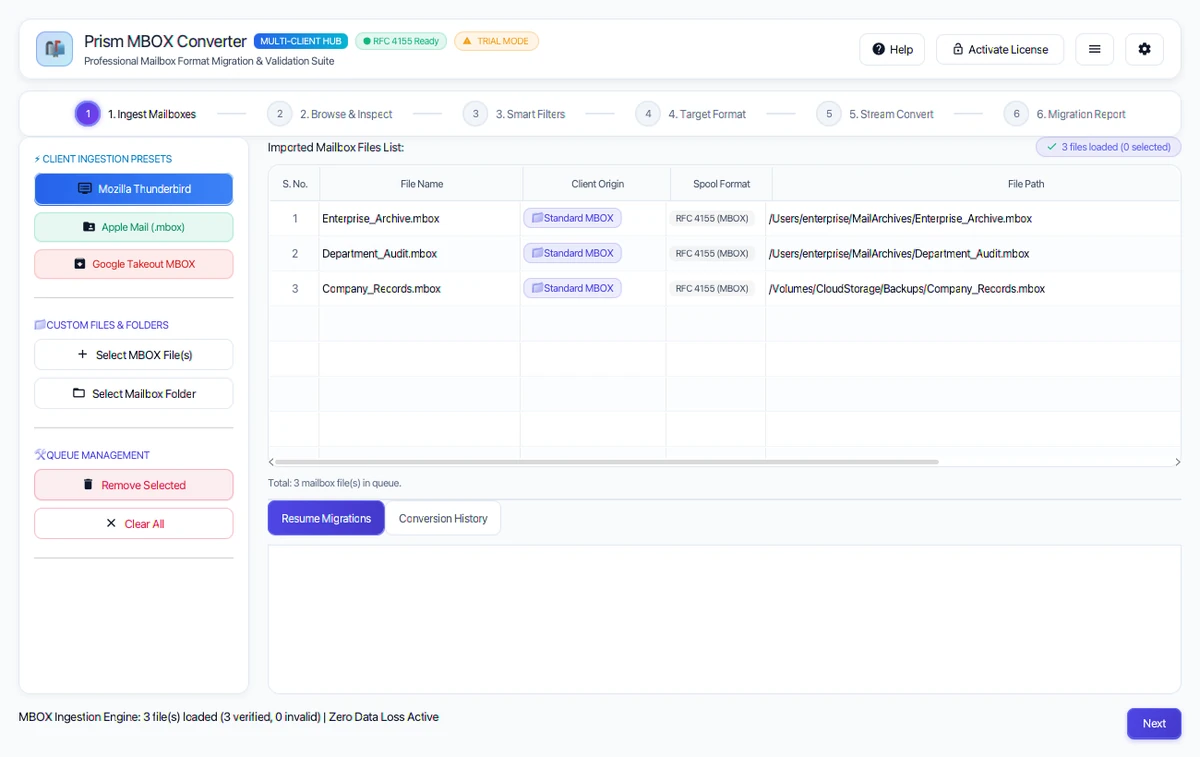Click the Department_Audit.mbox file path
This screenshot has height=757, width=1200.
point(899,253)
